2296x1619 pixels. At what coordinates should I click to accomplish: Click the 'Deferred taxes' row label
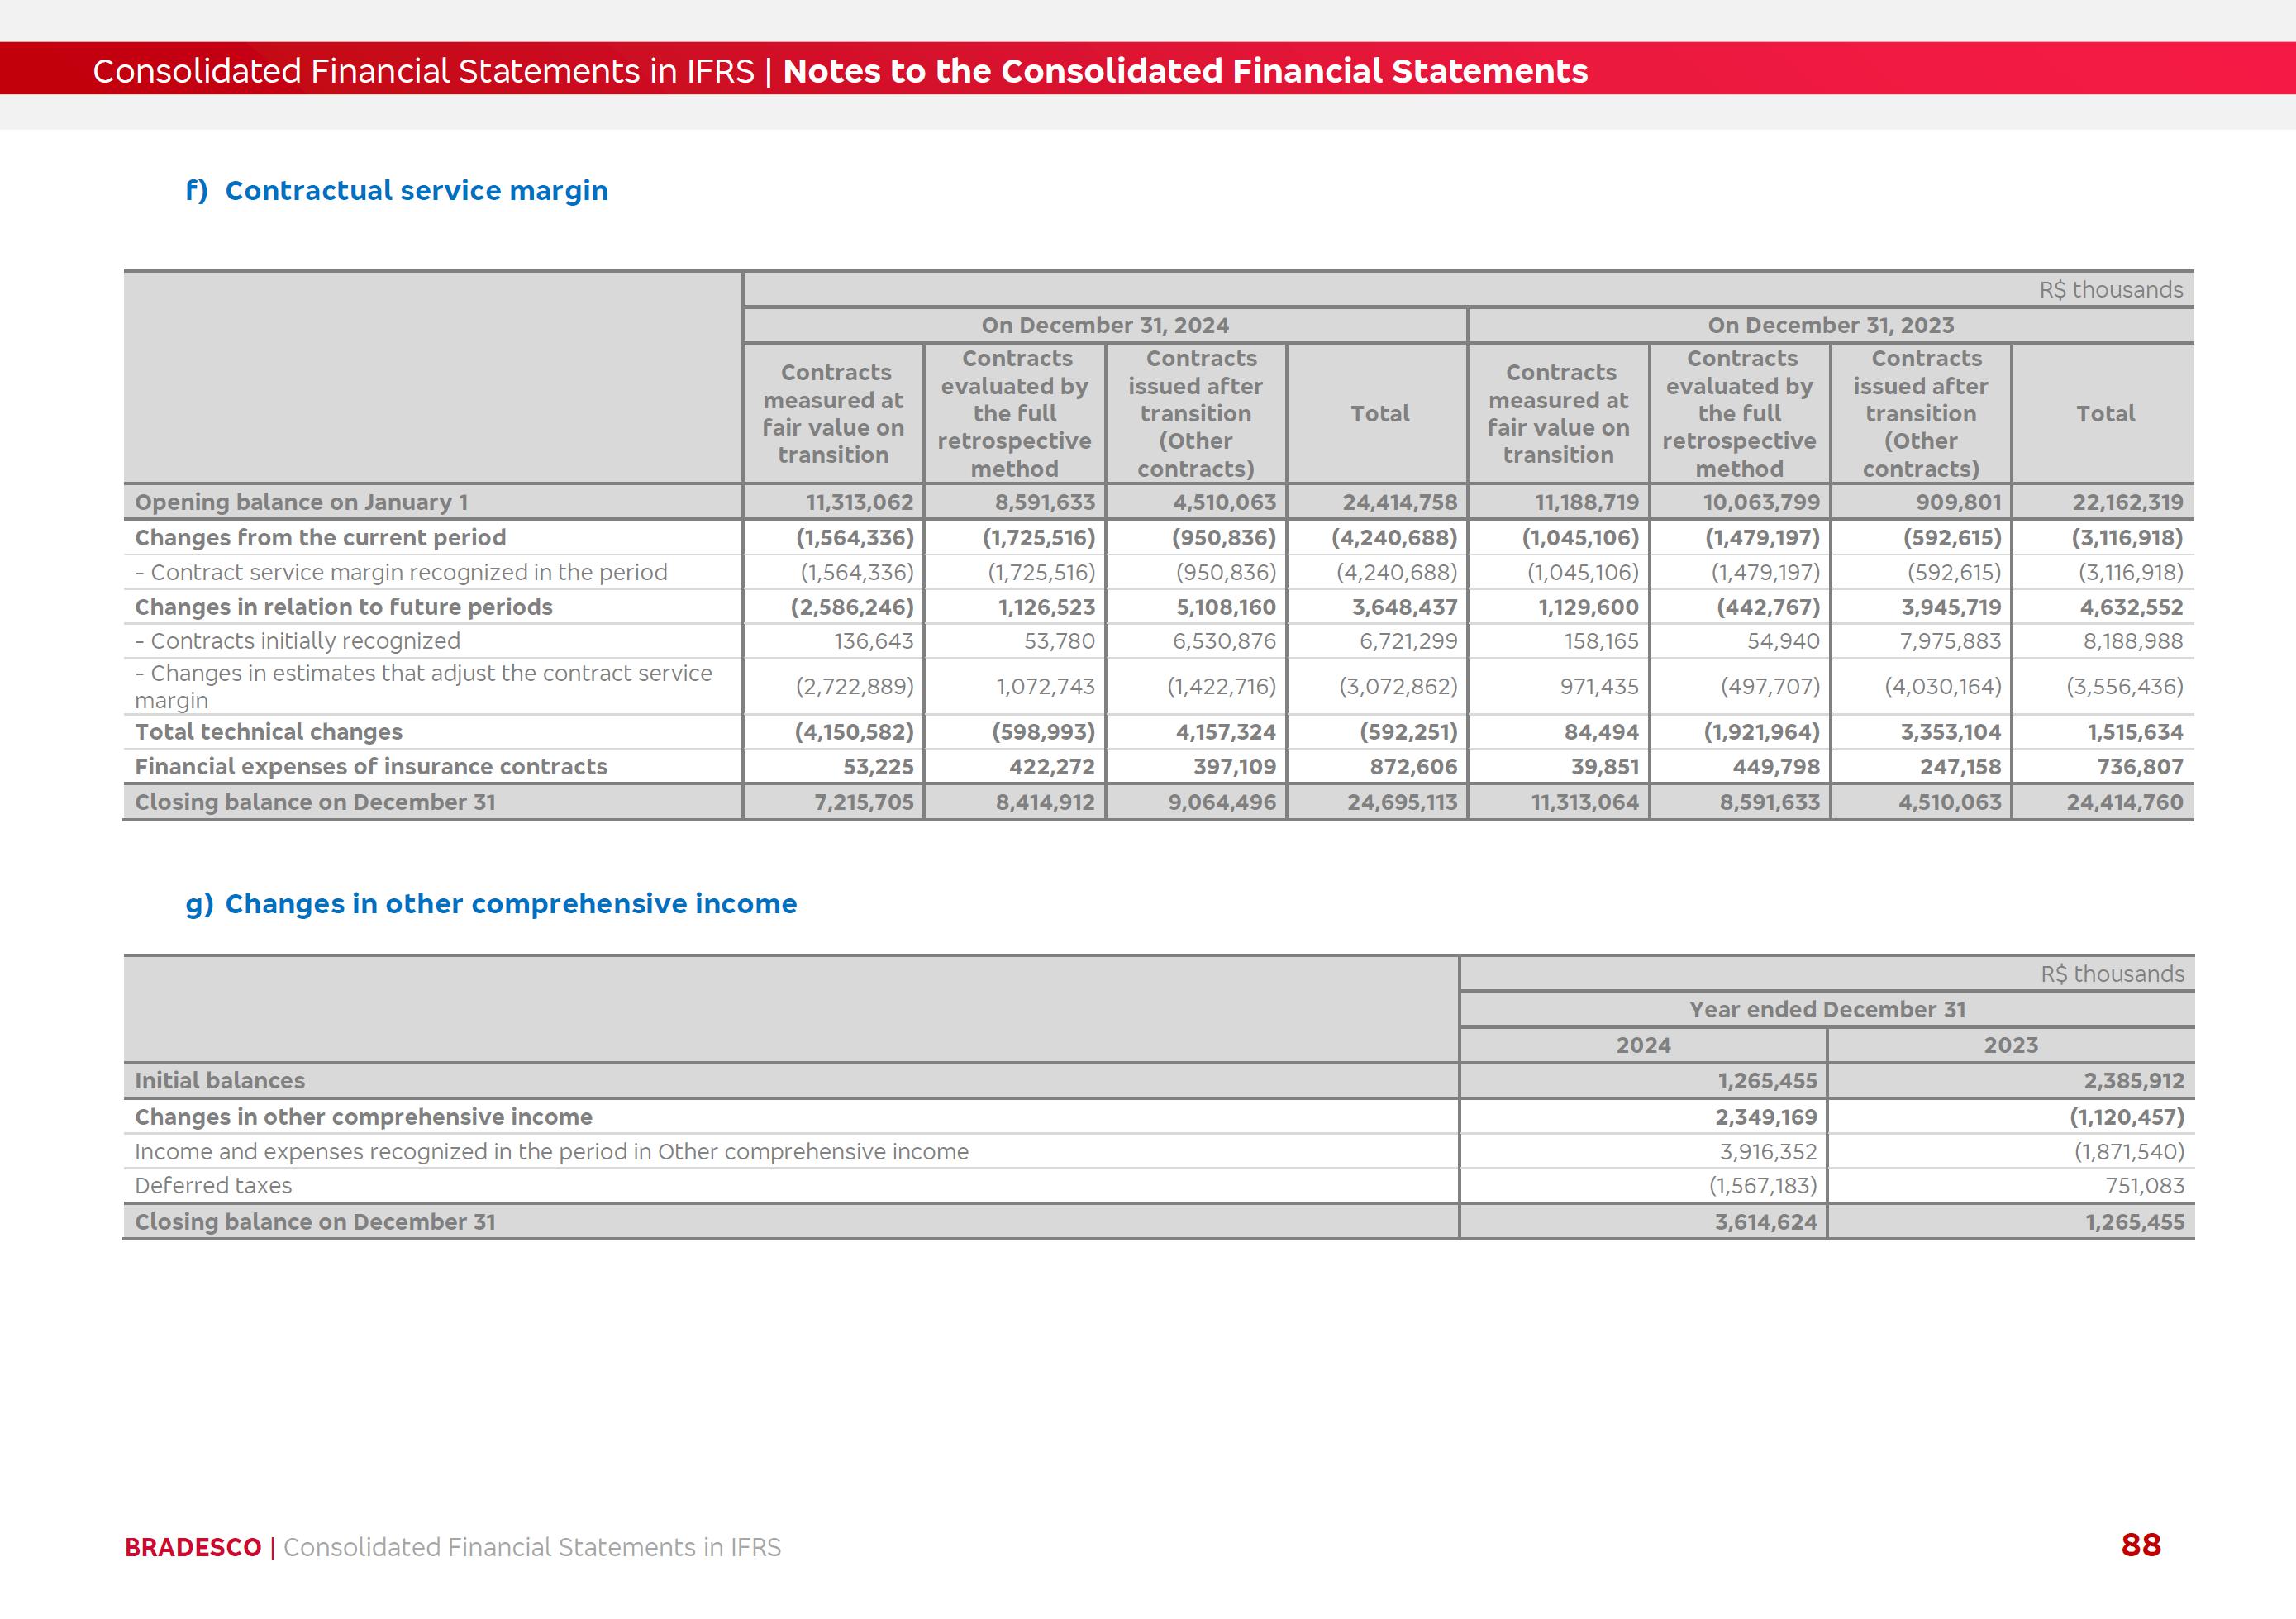tap(213, 1186)
